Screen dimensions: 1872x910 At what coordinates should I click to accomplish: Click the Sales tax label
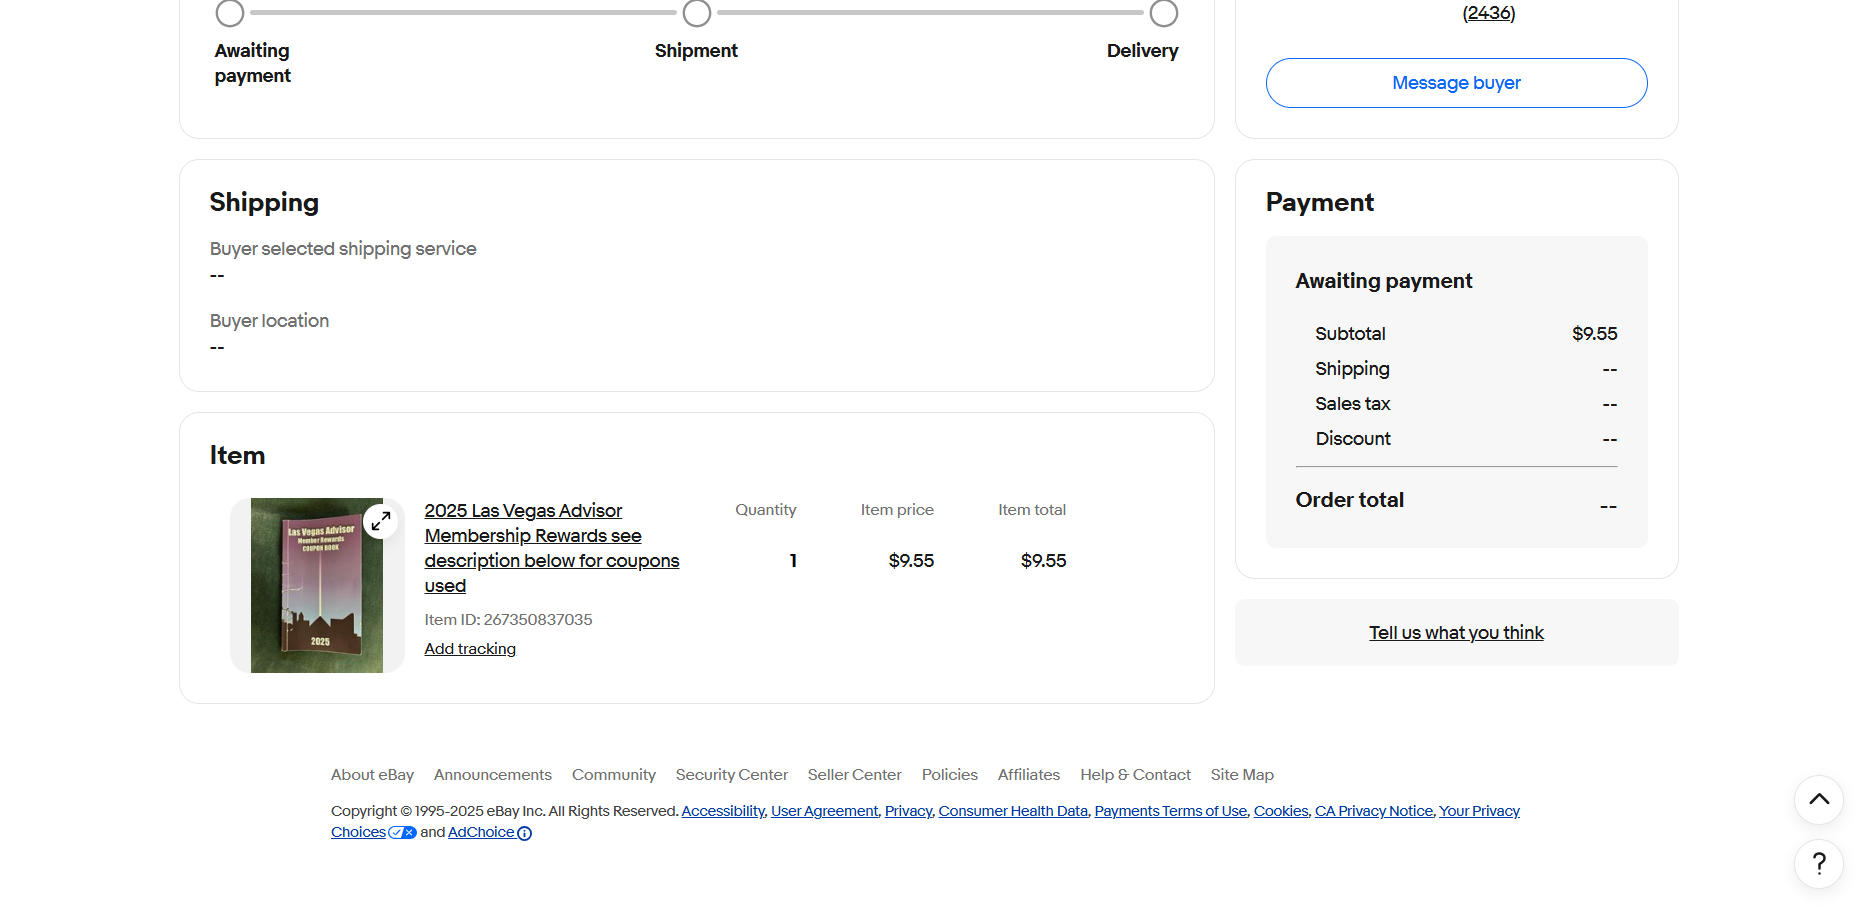tap(1352, 404)
